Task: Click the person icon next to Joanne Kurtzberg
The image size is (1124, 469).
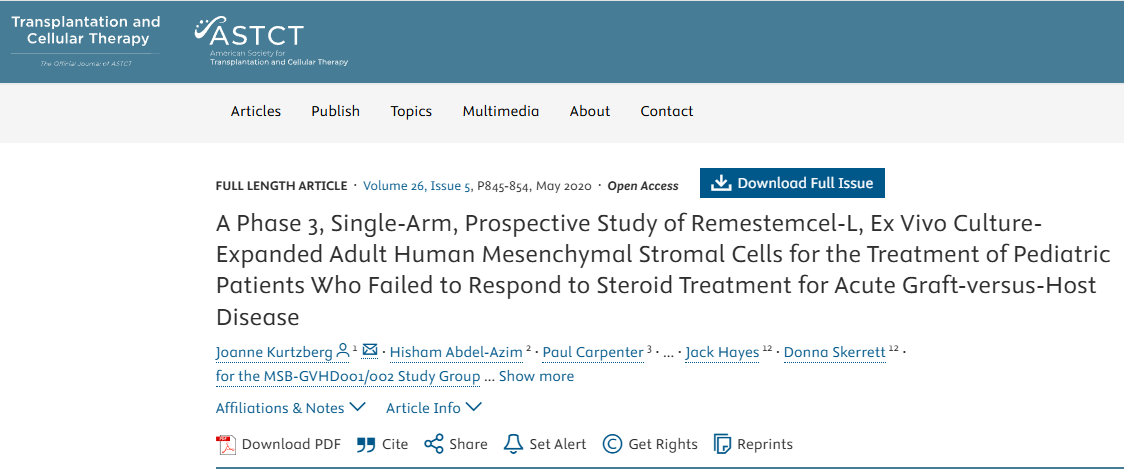Action: [x=343, y=351]
